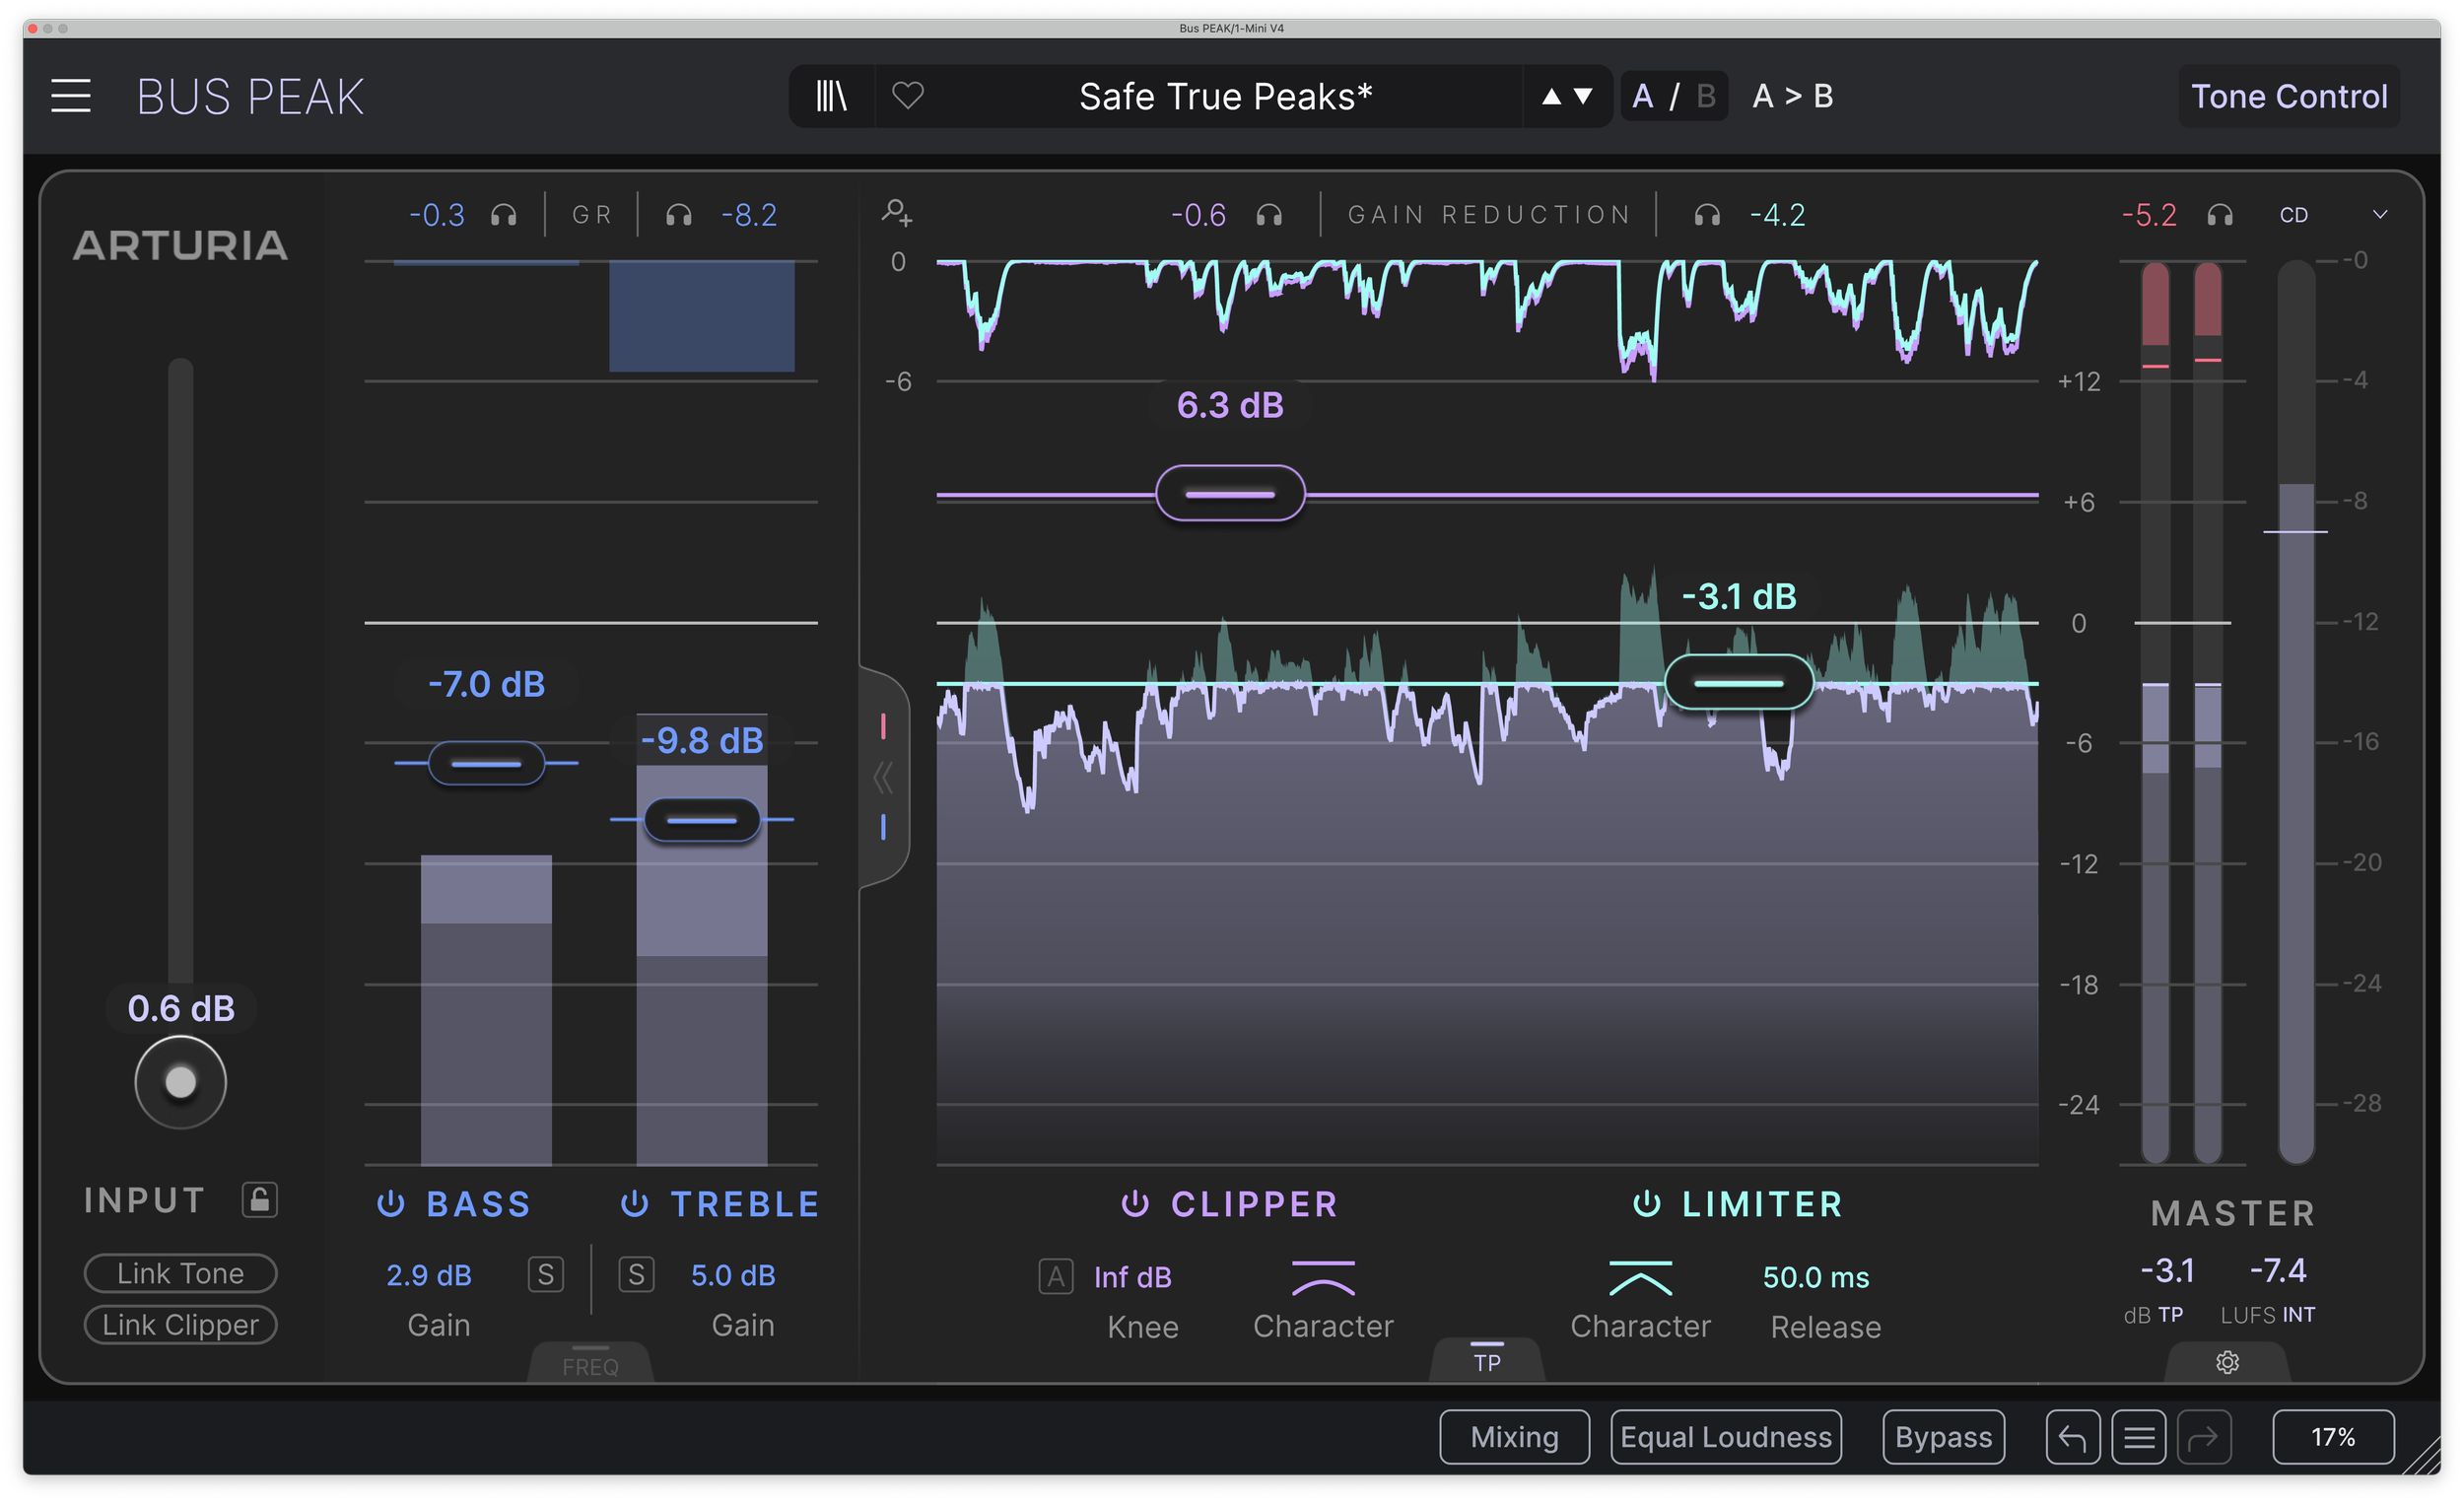Open the hamburger main menu
This screenshot has height=1502, width=2464.
(x=71, y=96)
